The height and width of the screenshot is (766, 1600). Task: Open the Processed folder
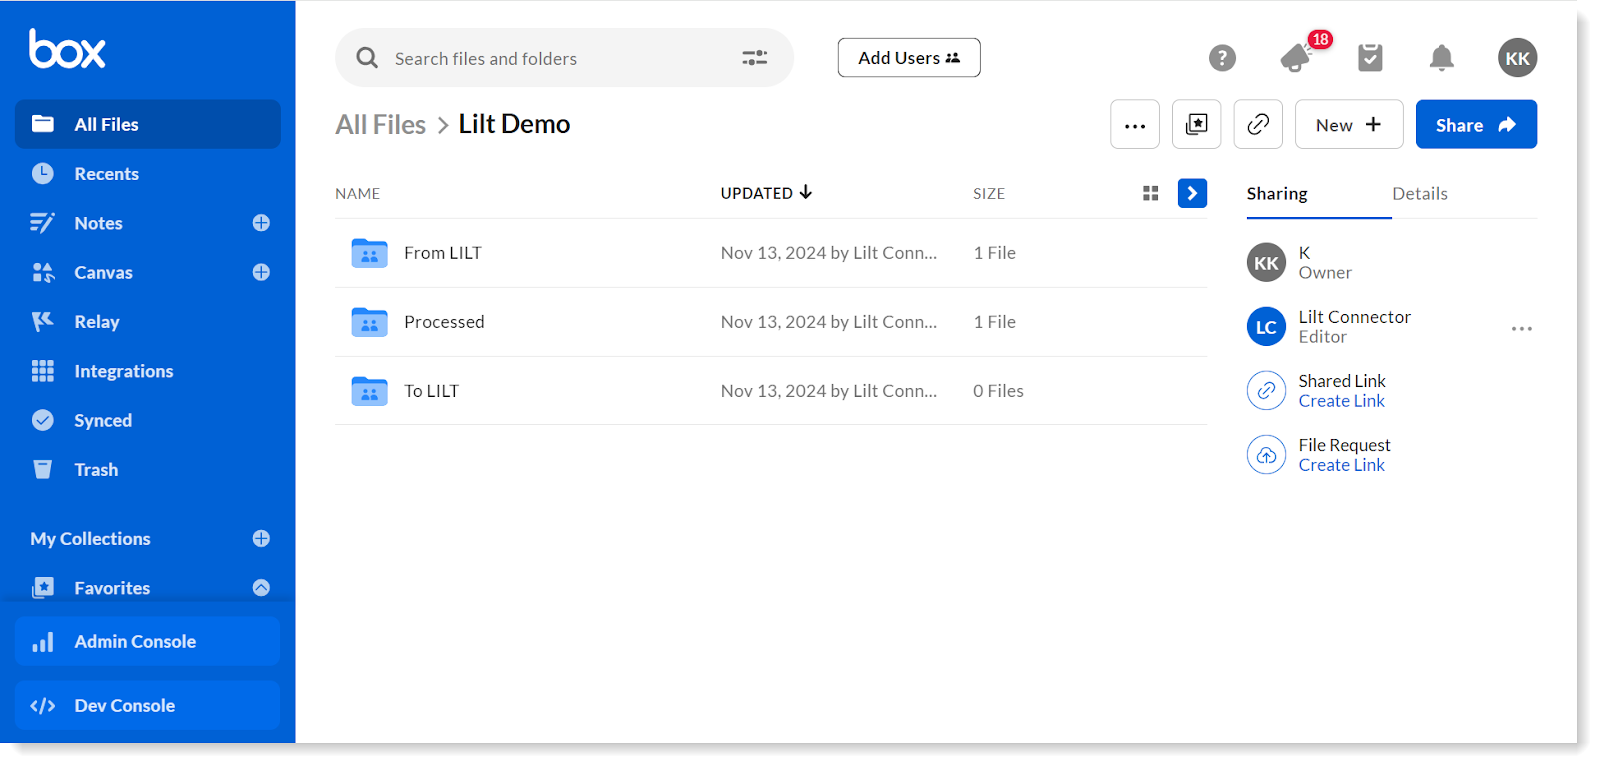click(444, 322)
